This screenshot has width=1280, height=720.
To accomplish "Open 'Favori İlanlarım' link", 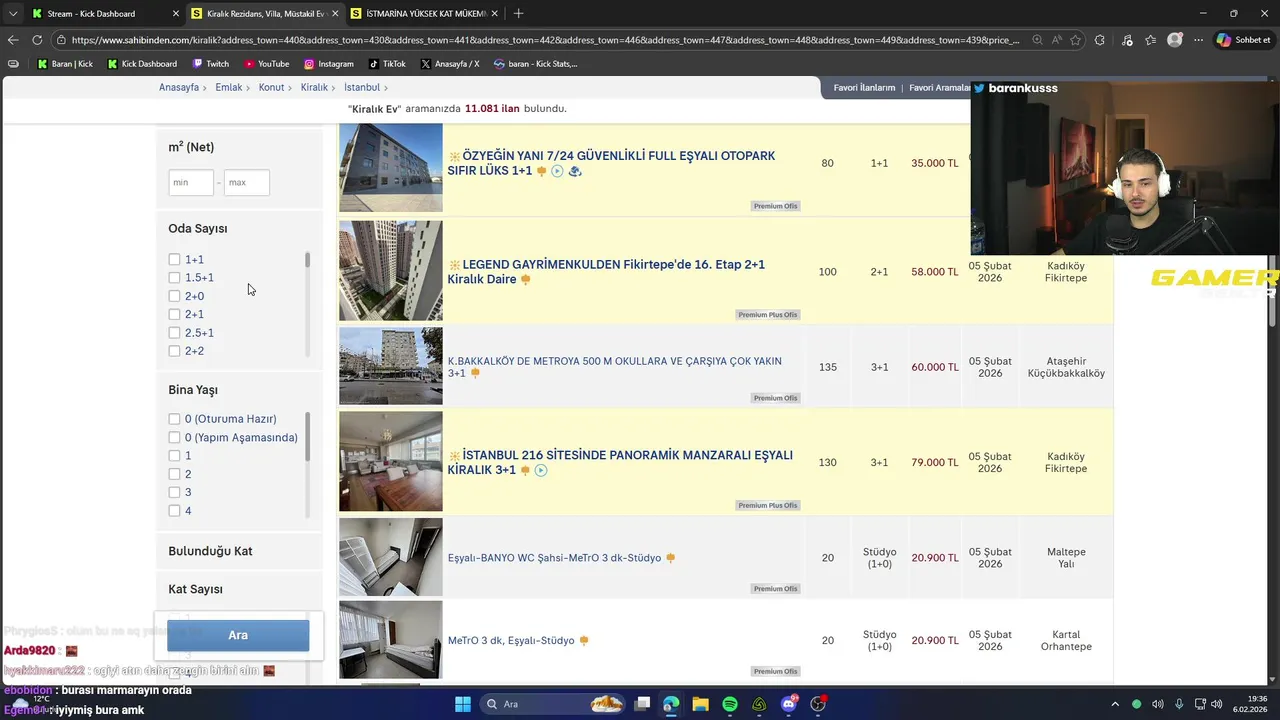I will pyautogui.click(x=864, y=88).
